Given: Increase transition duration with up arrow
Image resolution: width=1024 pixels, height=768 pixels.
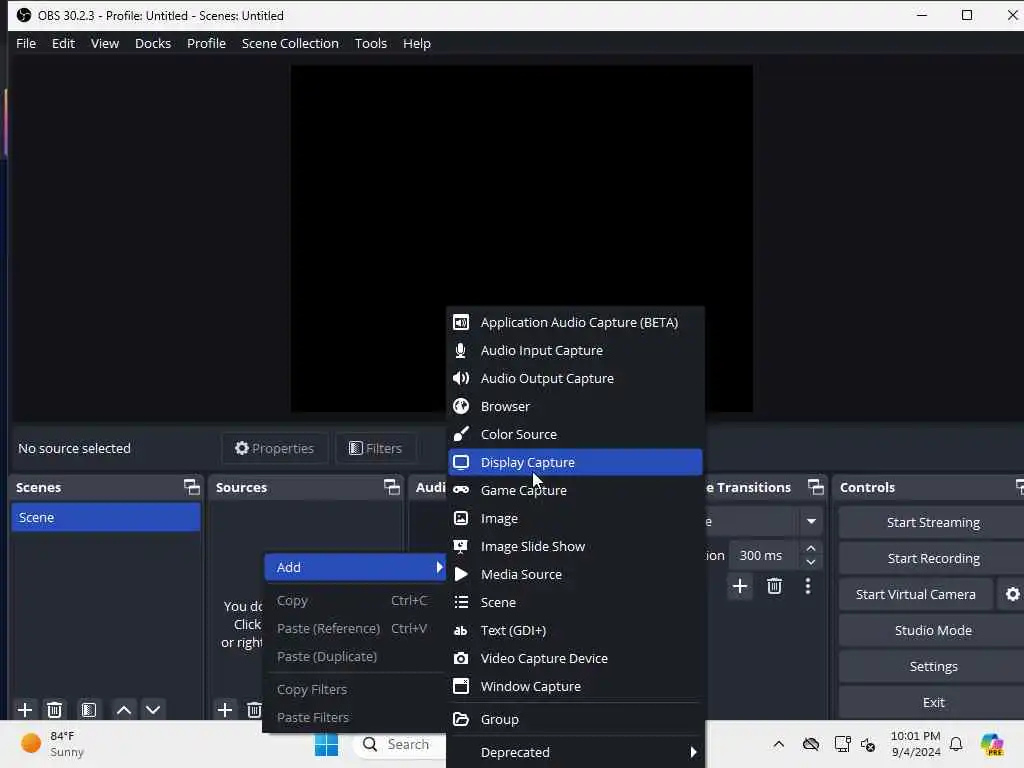Looking at the screenshot, I should [x=811, y=548].
